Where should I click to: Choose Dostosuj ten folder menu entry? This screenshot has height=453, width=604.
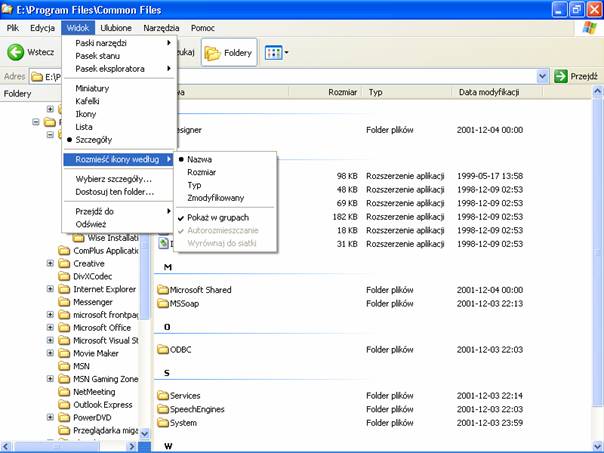coord(120,192)
